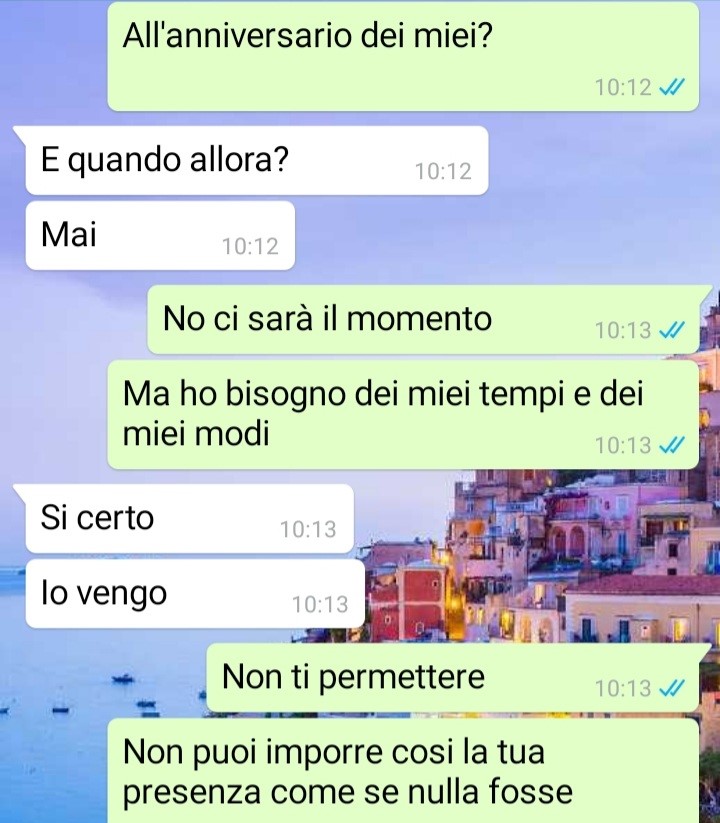Viewport: 720px width, 823px height.
Task: Tap the "All'anniversario dei miei?" sent bubble
Action: (x=403, y=56)
